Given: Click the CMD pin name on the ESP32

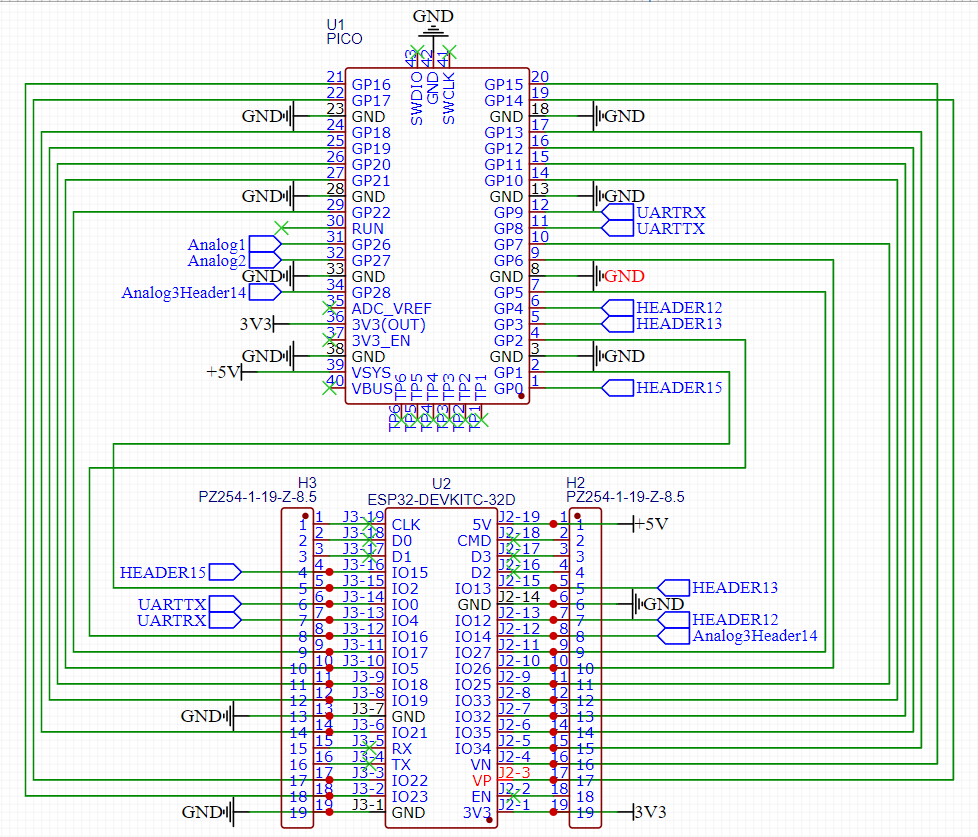Looking at the screenshot, I should (x=474, y=541).
